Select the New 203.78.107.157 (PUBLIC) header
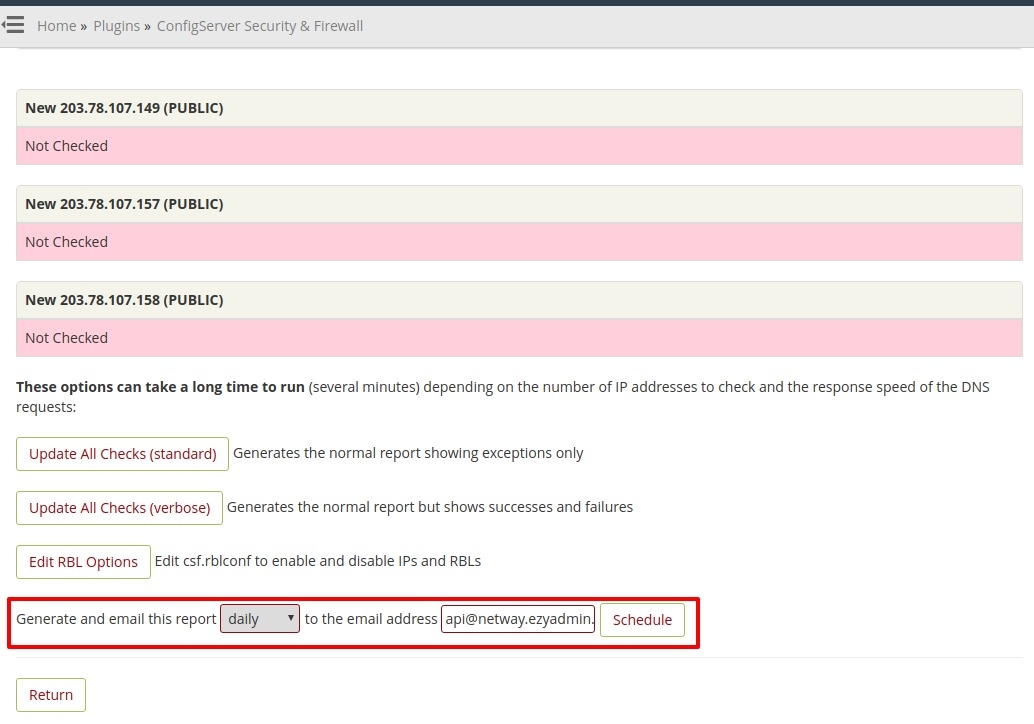 (x=124, y=204)
